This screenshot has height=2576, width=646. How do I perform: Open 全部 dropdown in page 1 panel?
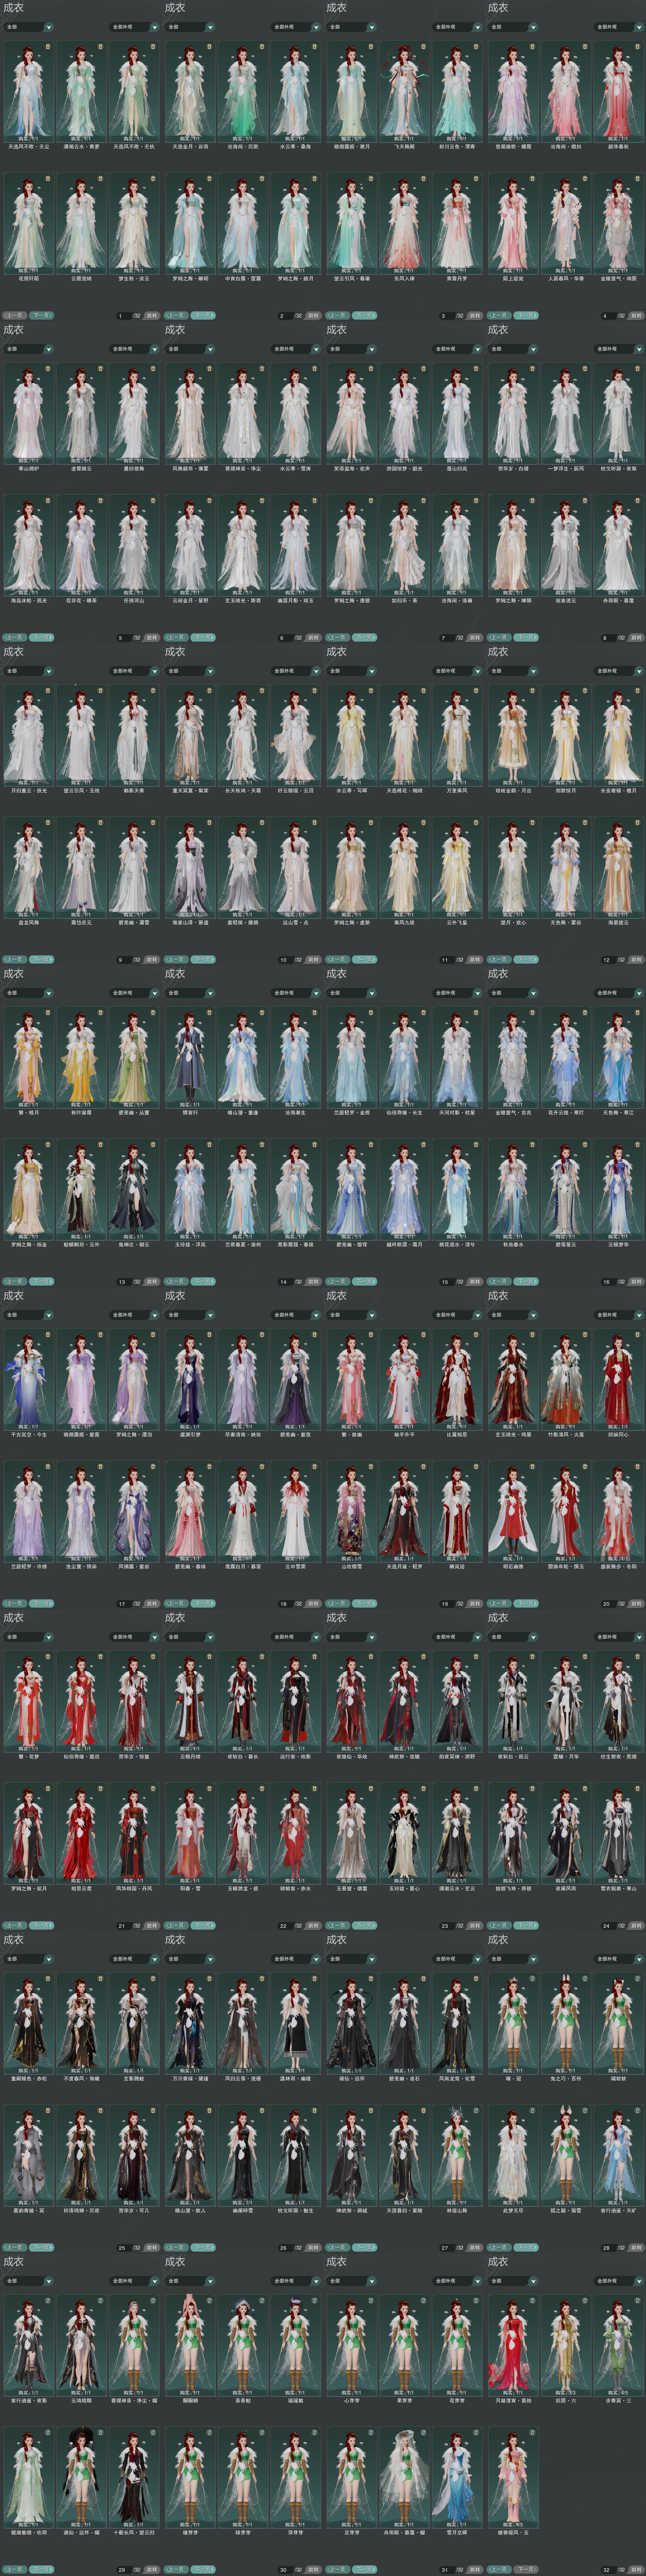[29, 27]
